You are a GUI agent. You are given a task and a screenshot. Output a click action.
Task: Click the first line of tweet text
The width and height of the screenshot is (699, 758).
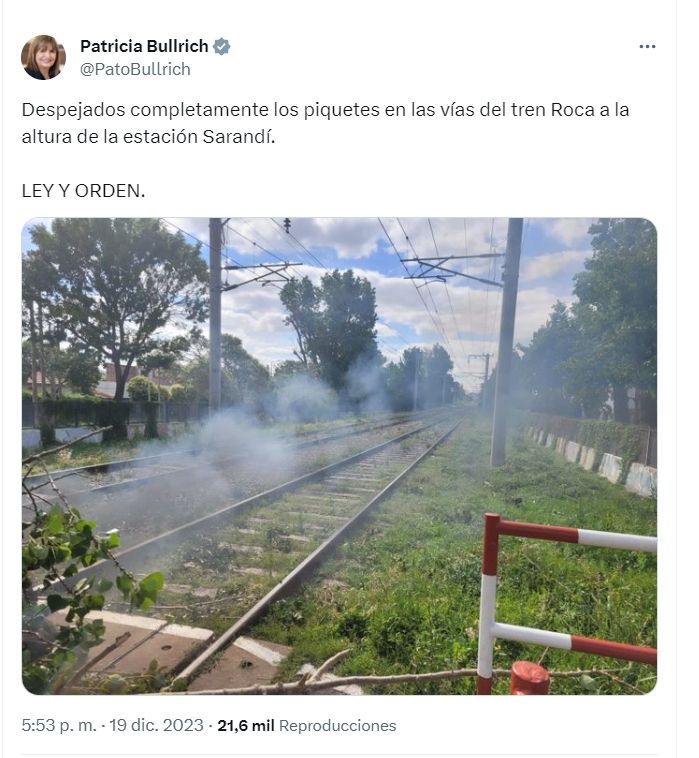pos(325,110)
